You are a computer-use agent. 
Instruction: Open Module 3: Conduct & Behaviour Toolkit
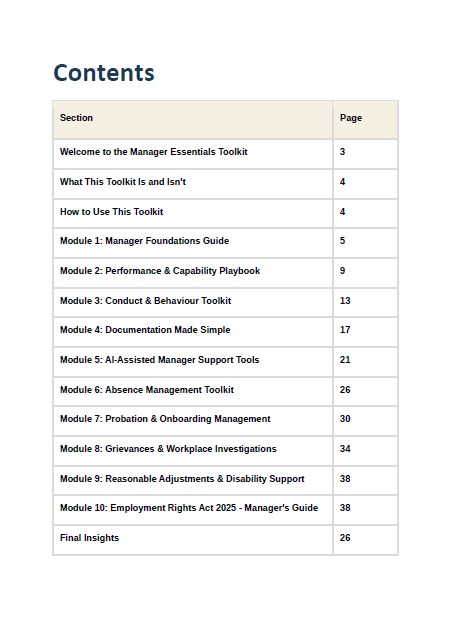145,301
